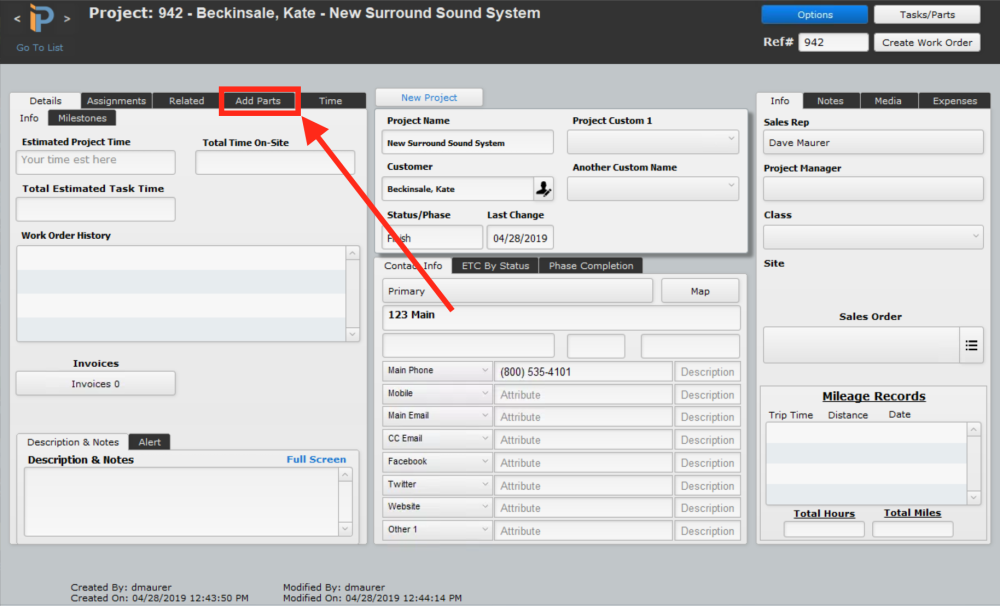Image resolution: width=1000 pixels, height=606 pixels.
Task: Switch to the Notes tab
Action: 830,101
